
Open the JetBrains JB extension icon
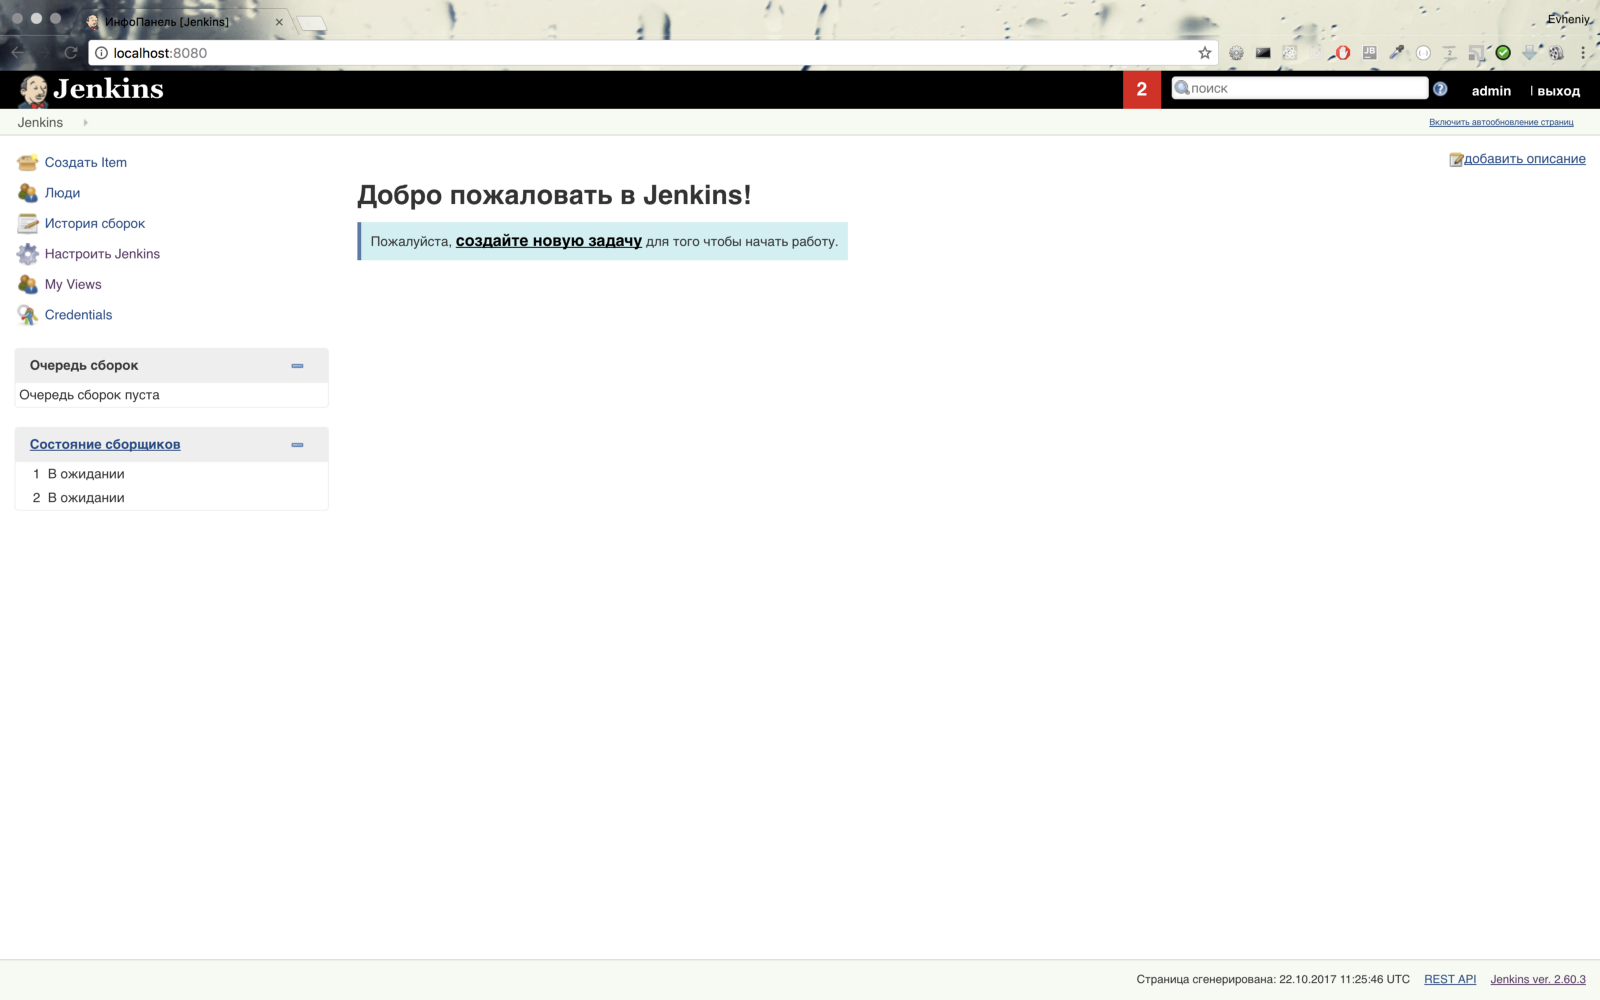click(x=1370, y=53)
